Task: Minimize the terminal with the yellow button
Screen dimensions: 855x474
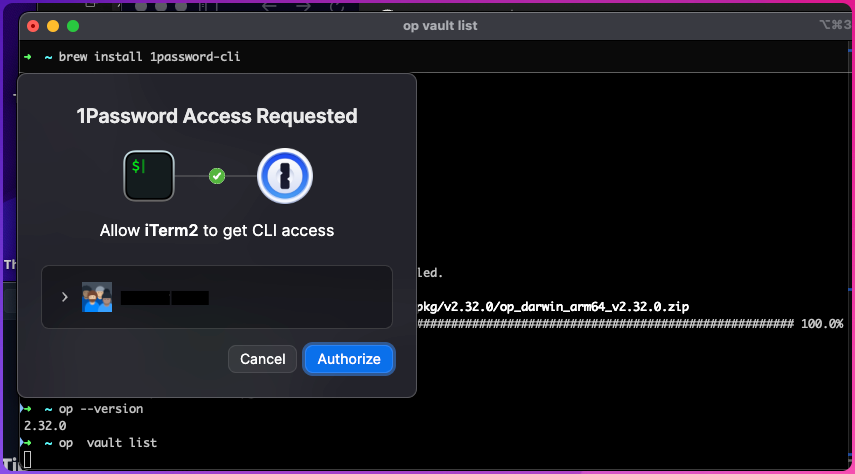Action: (x=53, y=26)
